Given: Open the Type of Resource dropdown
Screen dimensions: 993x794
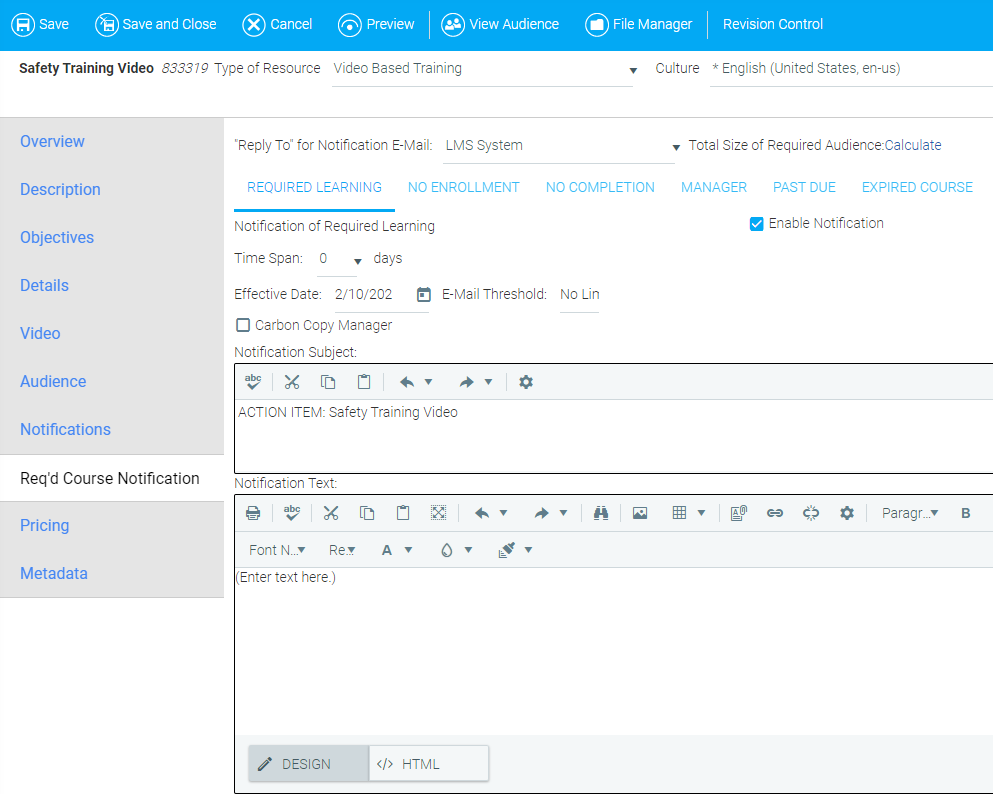Looking at the screenshot, I should (633, 70).
